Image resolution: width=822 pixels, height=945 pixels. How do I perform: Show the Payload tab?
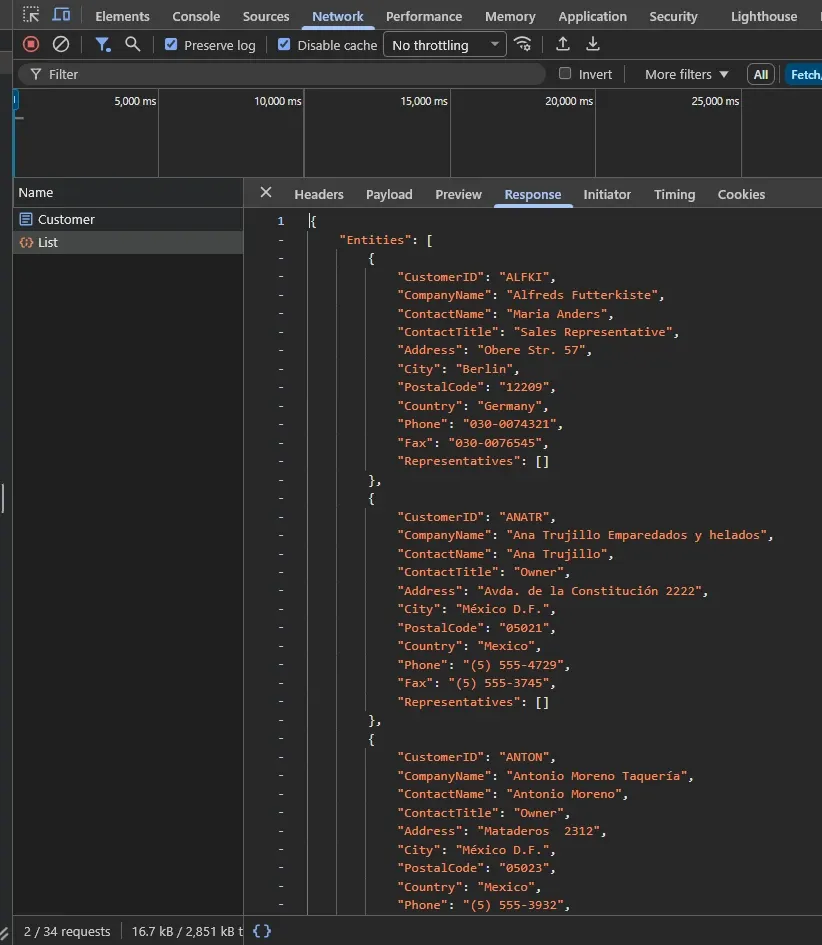[x=389, y=194]
